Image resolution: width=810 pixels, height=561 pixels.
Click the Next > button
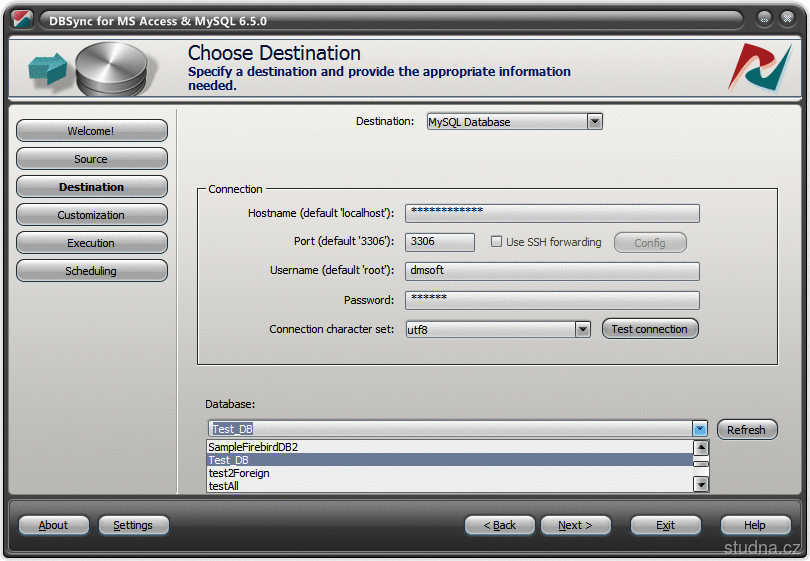pyautogui.click(x=575, y=525)
